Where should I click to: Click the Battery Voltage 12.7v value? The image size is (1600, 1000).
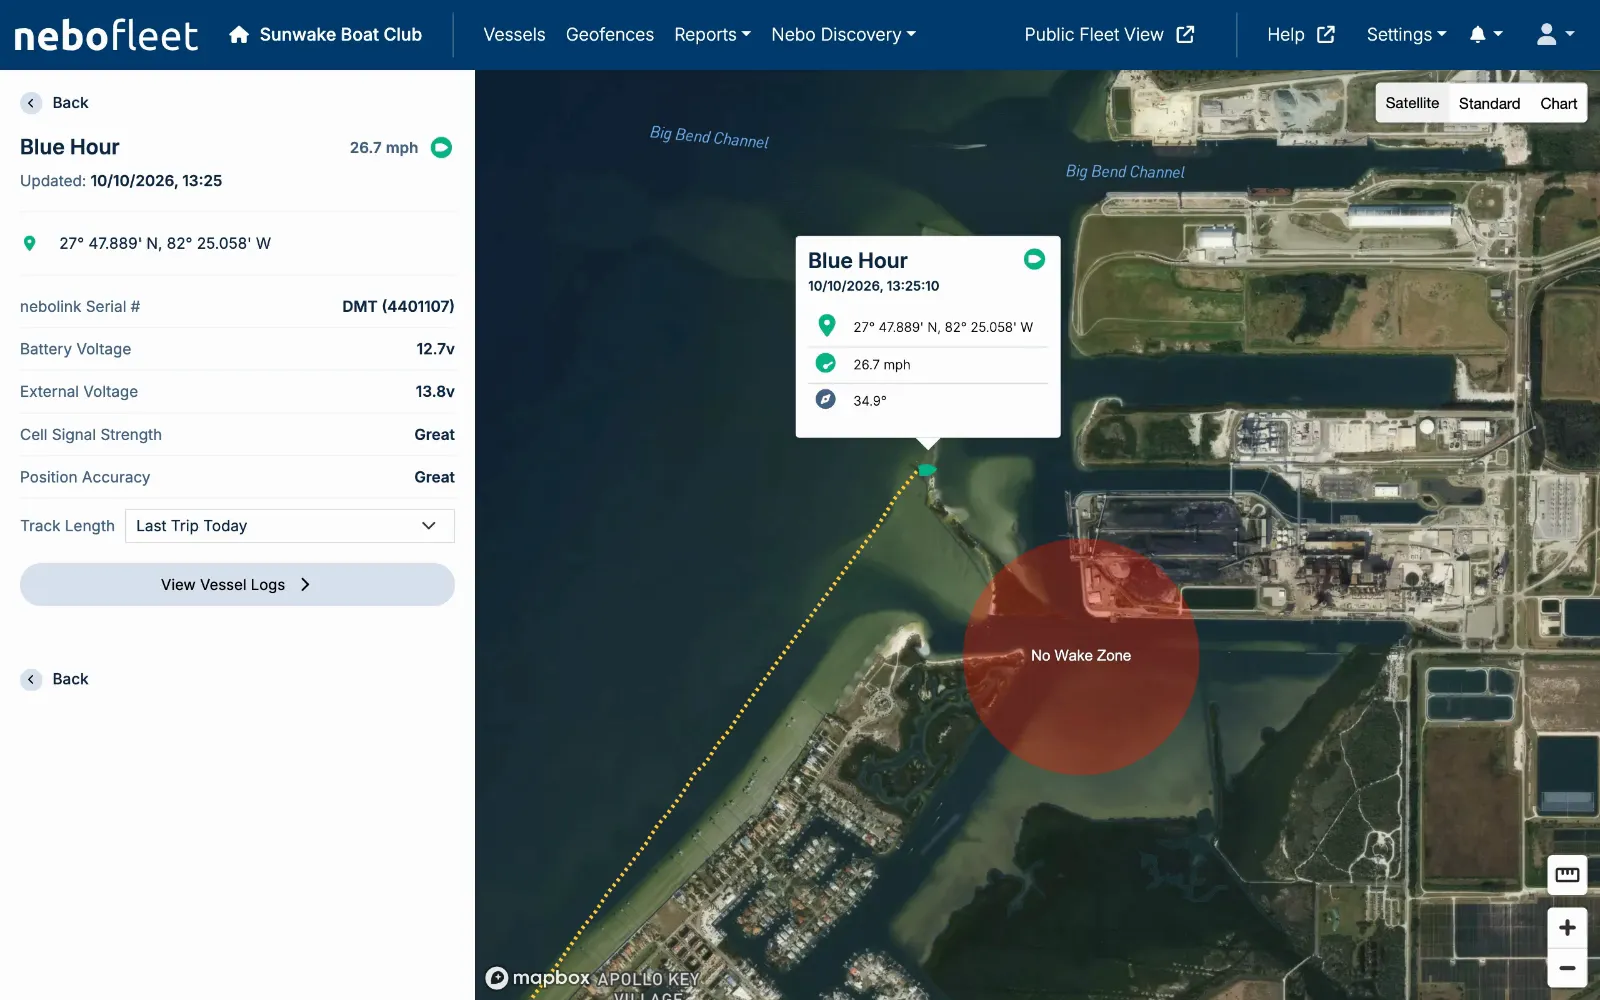coord(435,349)
